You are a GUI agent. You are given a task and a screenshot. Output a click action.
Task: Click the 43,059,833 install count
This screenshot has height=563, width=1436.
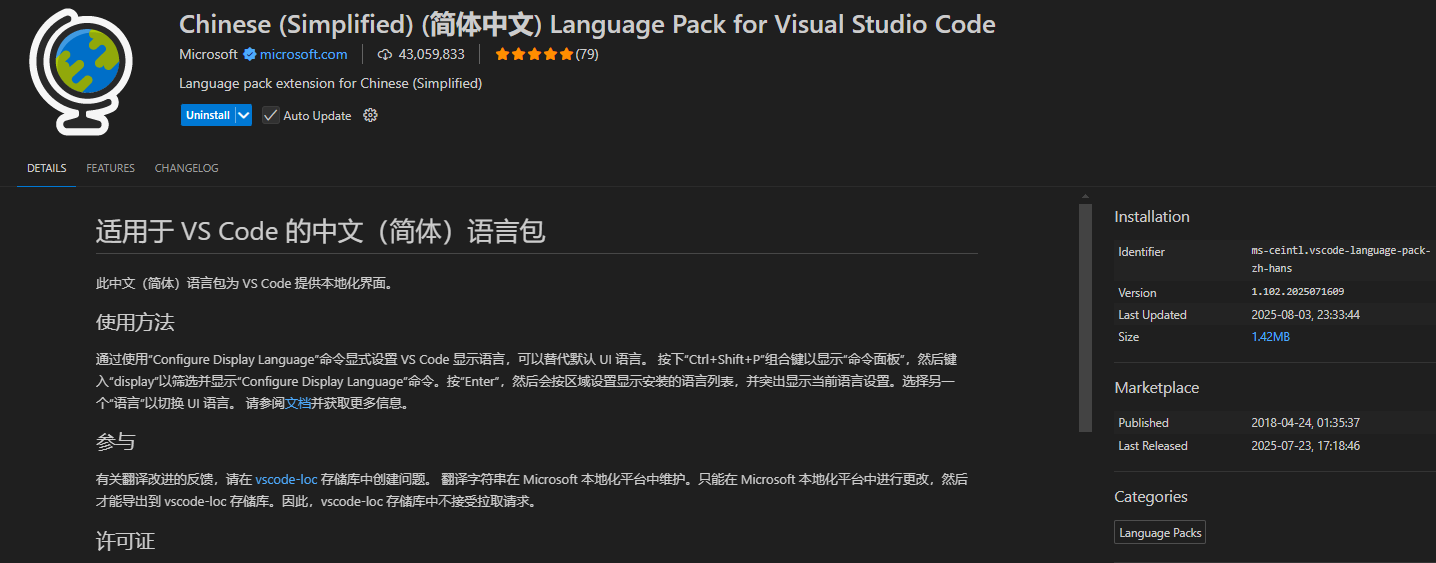(x=431, y=54)
